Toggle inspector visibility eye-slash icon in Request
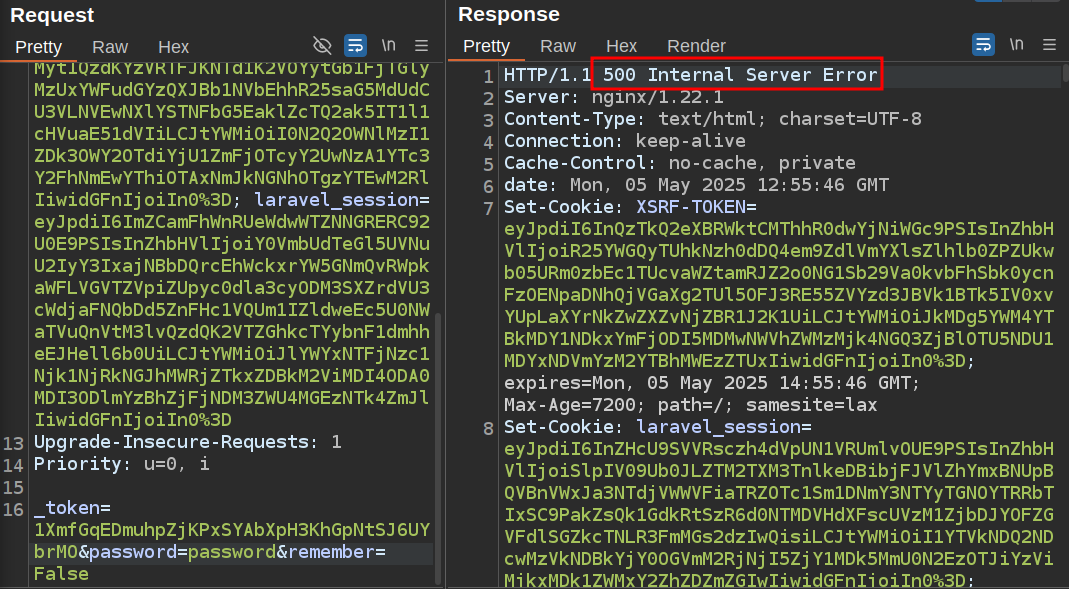This screenshot has width=1069, height=589. (322, 45)
